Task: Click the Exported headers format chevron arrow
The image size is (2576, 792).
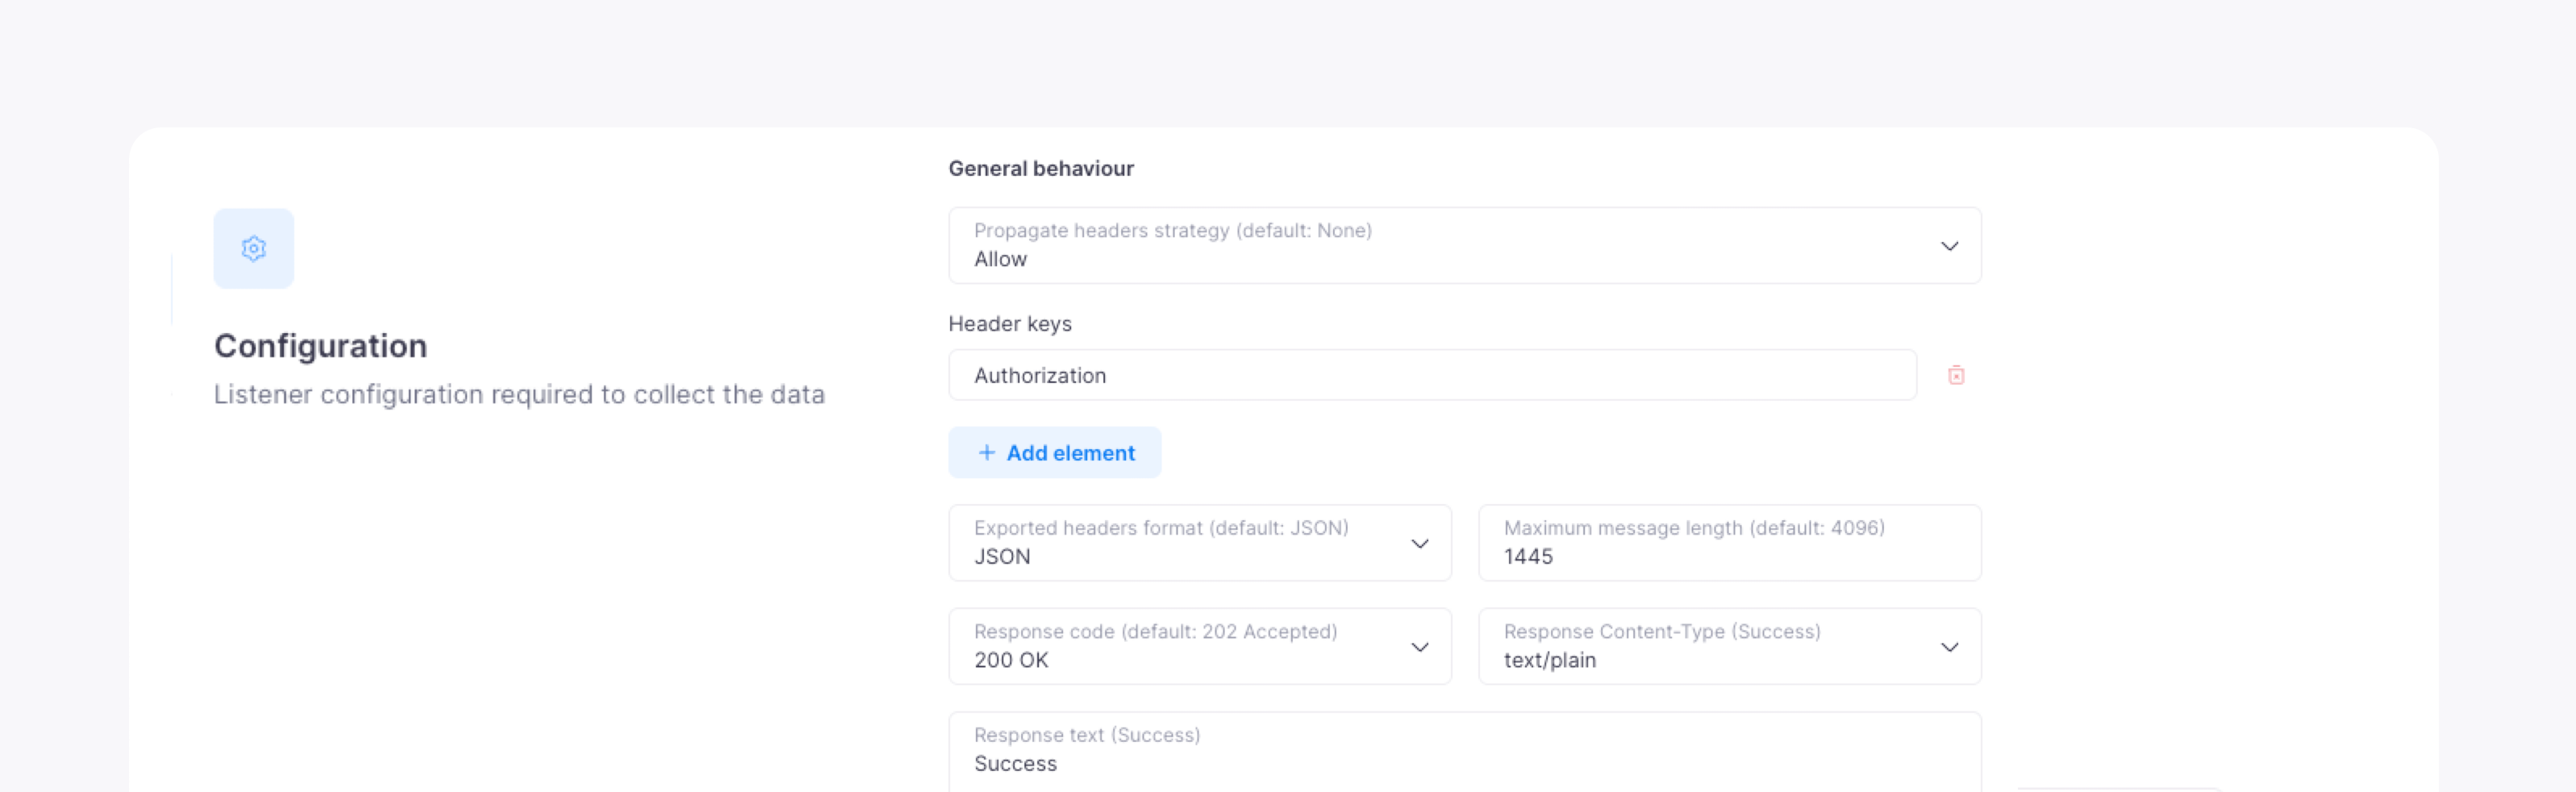Action: tap(1419, 544)
